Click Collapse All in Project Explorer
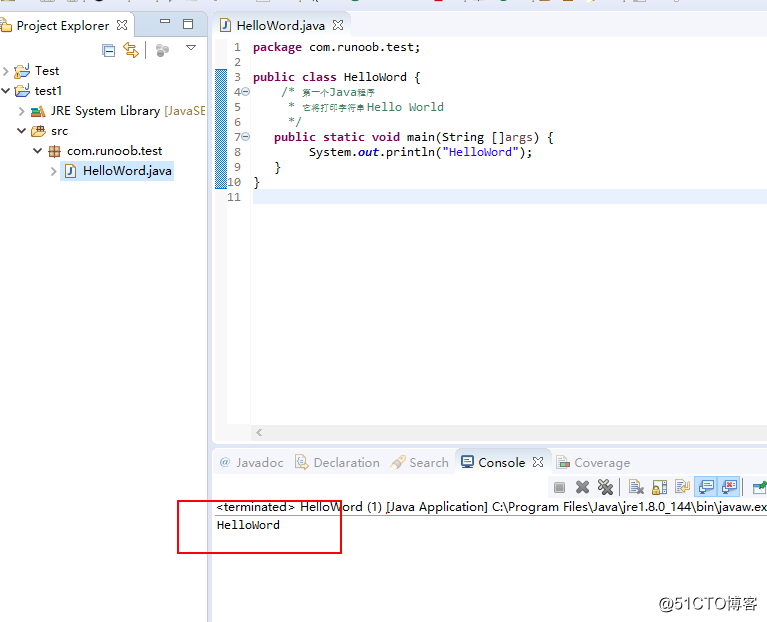Screen dimensions: 767x622 pos(109,50)
